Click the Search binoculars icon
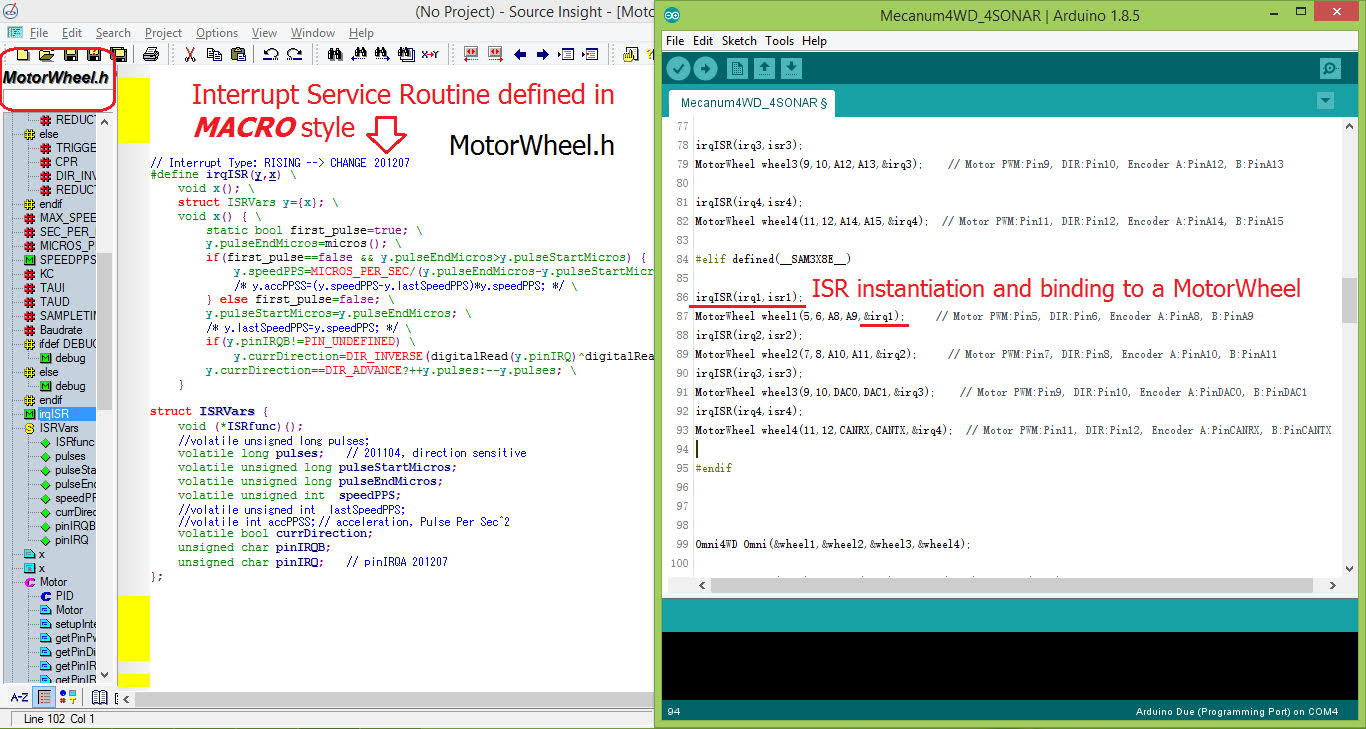This screenshot has height=729, width=1366. click(x=335, y=55)
